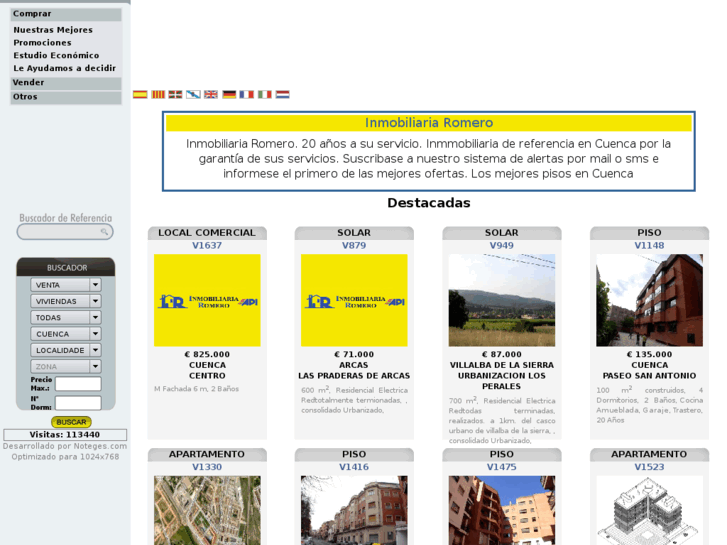Open the Otros menu section
The width and height of the screenshot is (727, 545).
tap(66, 97)
